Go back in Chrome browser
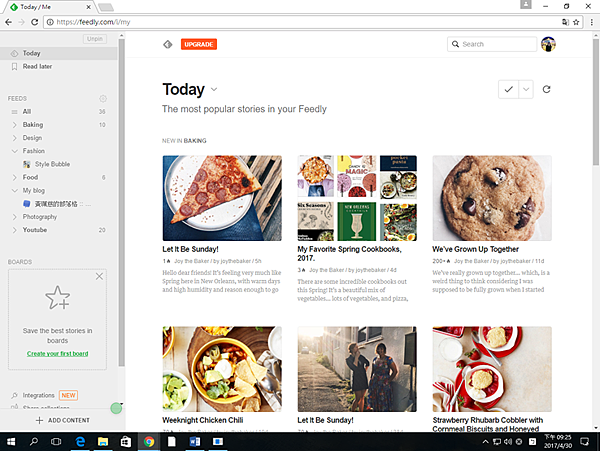Screen dimensions: 600x451 [8, 22]
